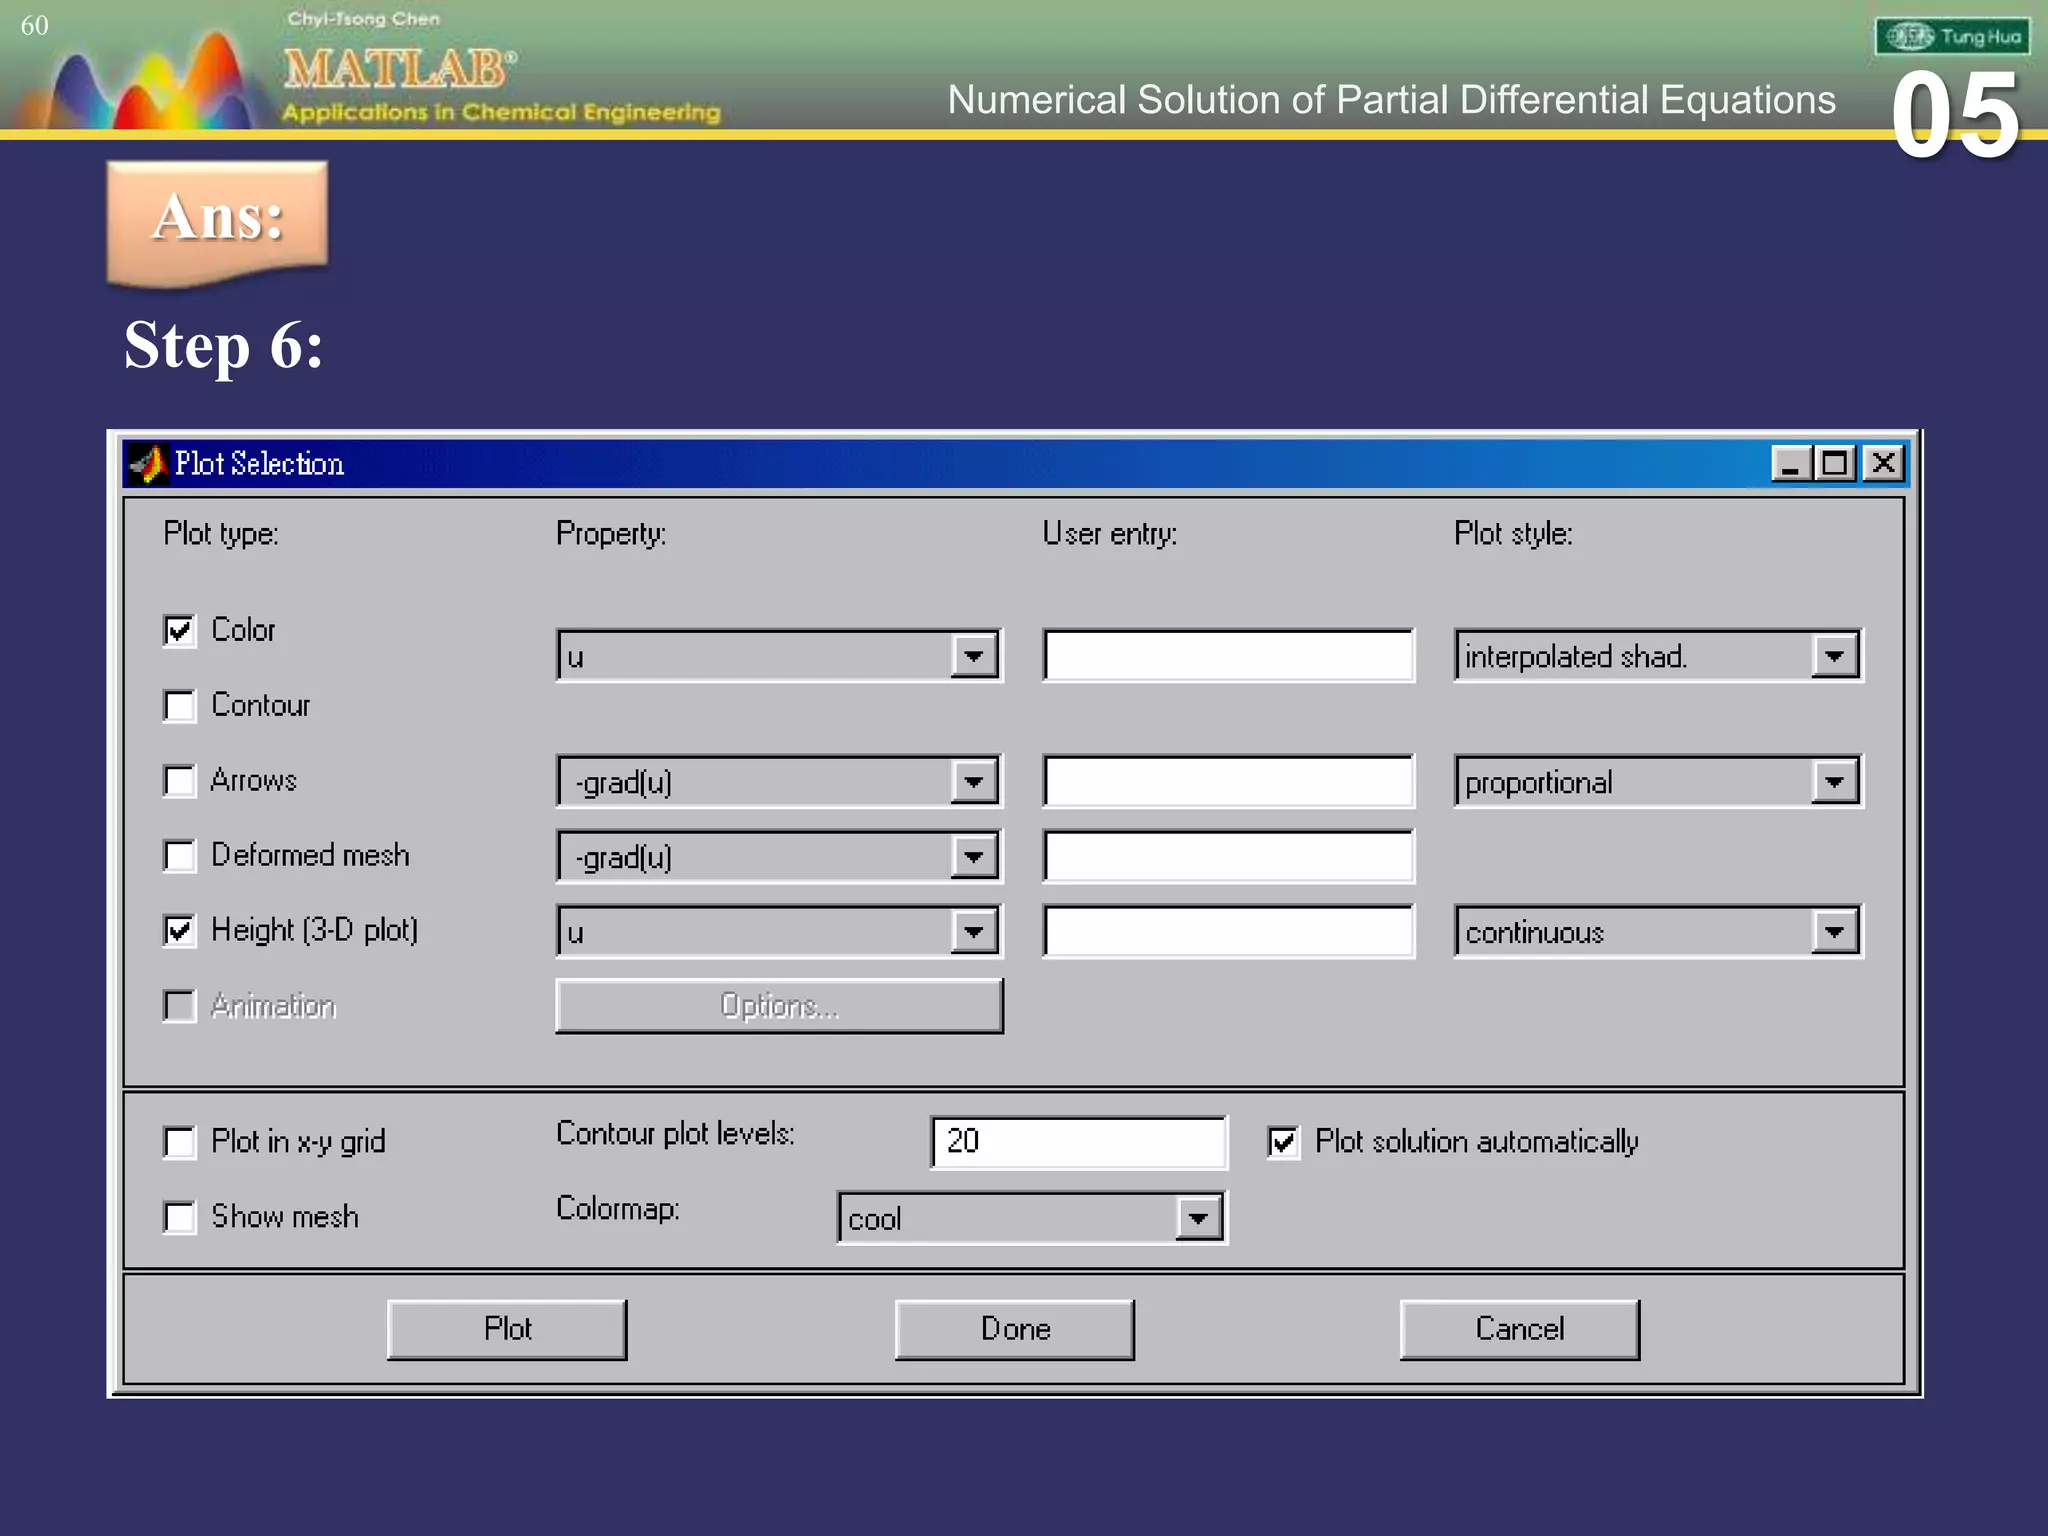Expand the proportional arrows style dropdown
This screenshot has width=2048, height=1536.
(1834, 782)
